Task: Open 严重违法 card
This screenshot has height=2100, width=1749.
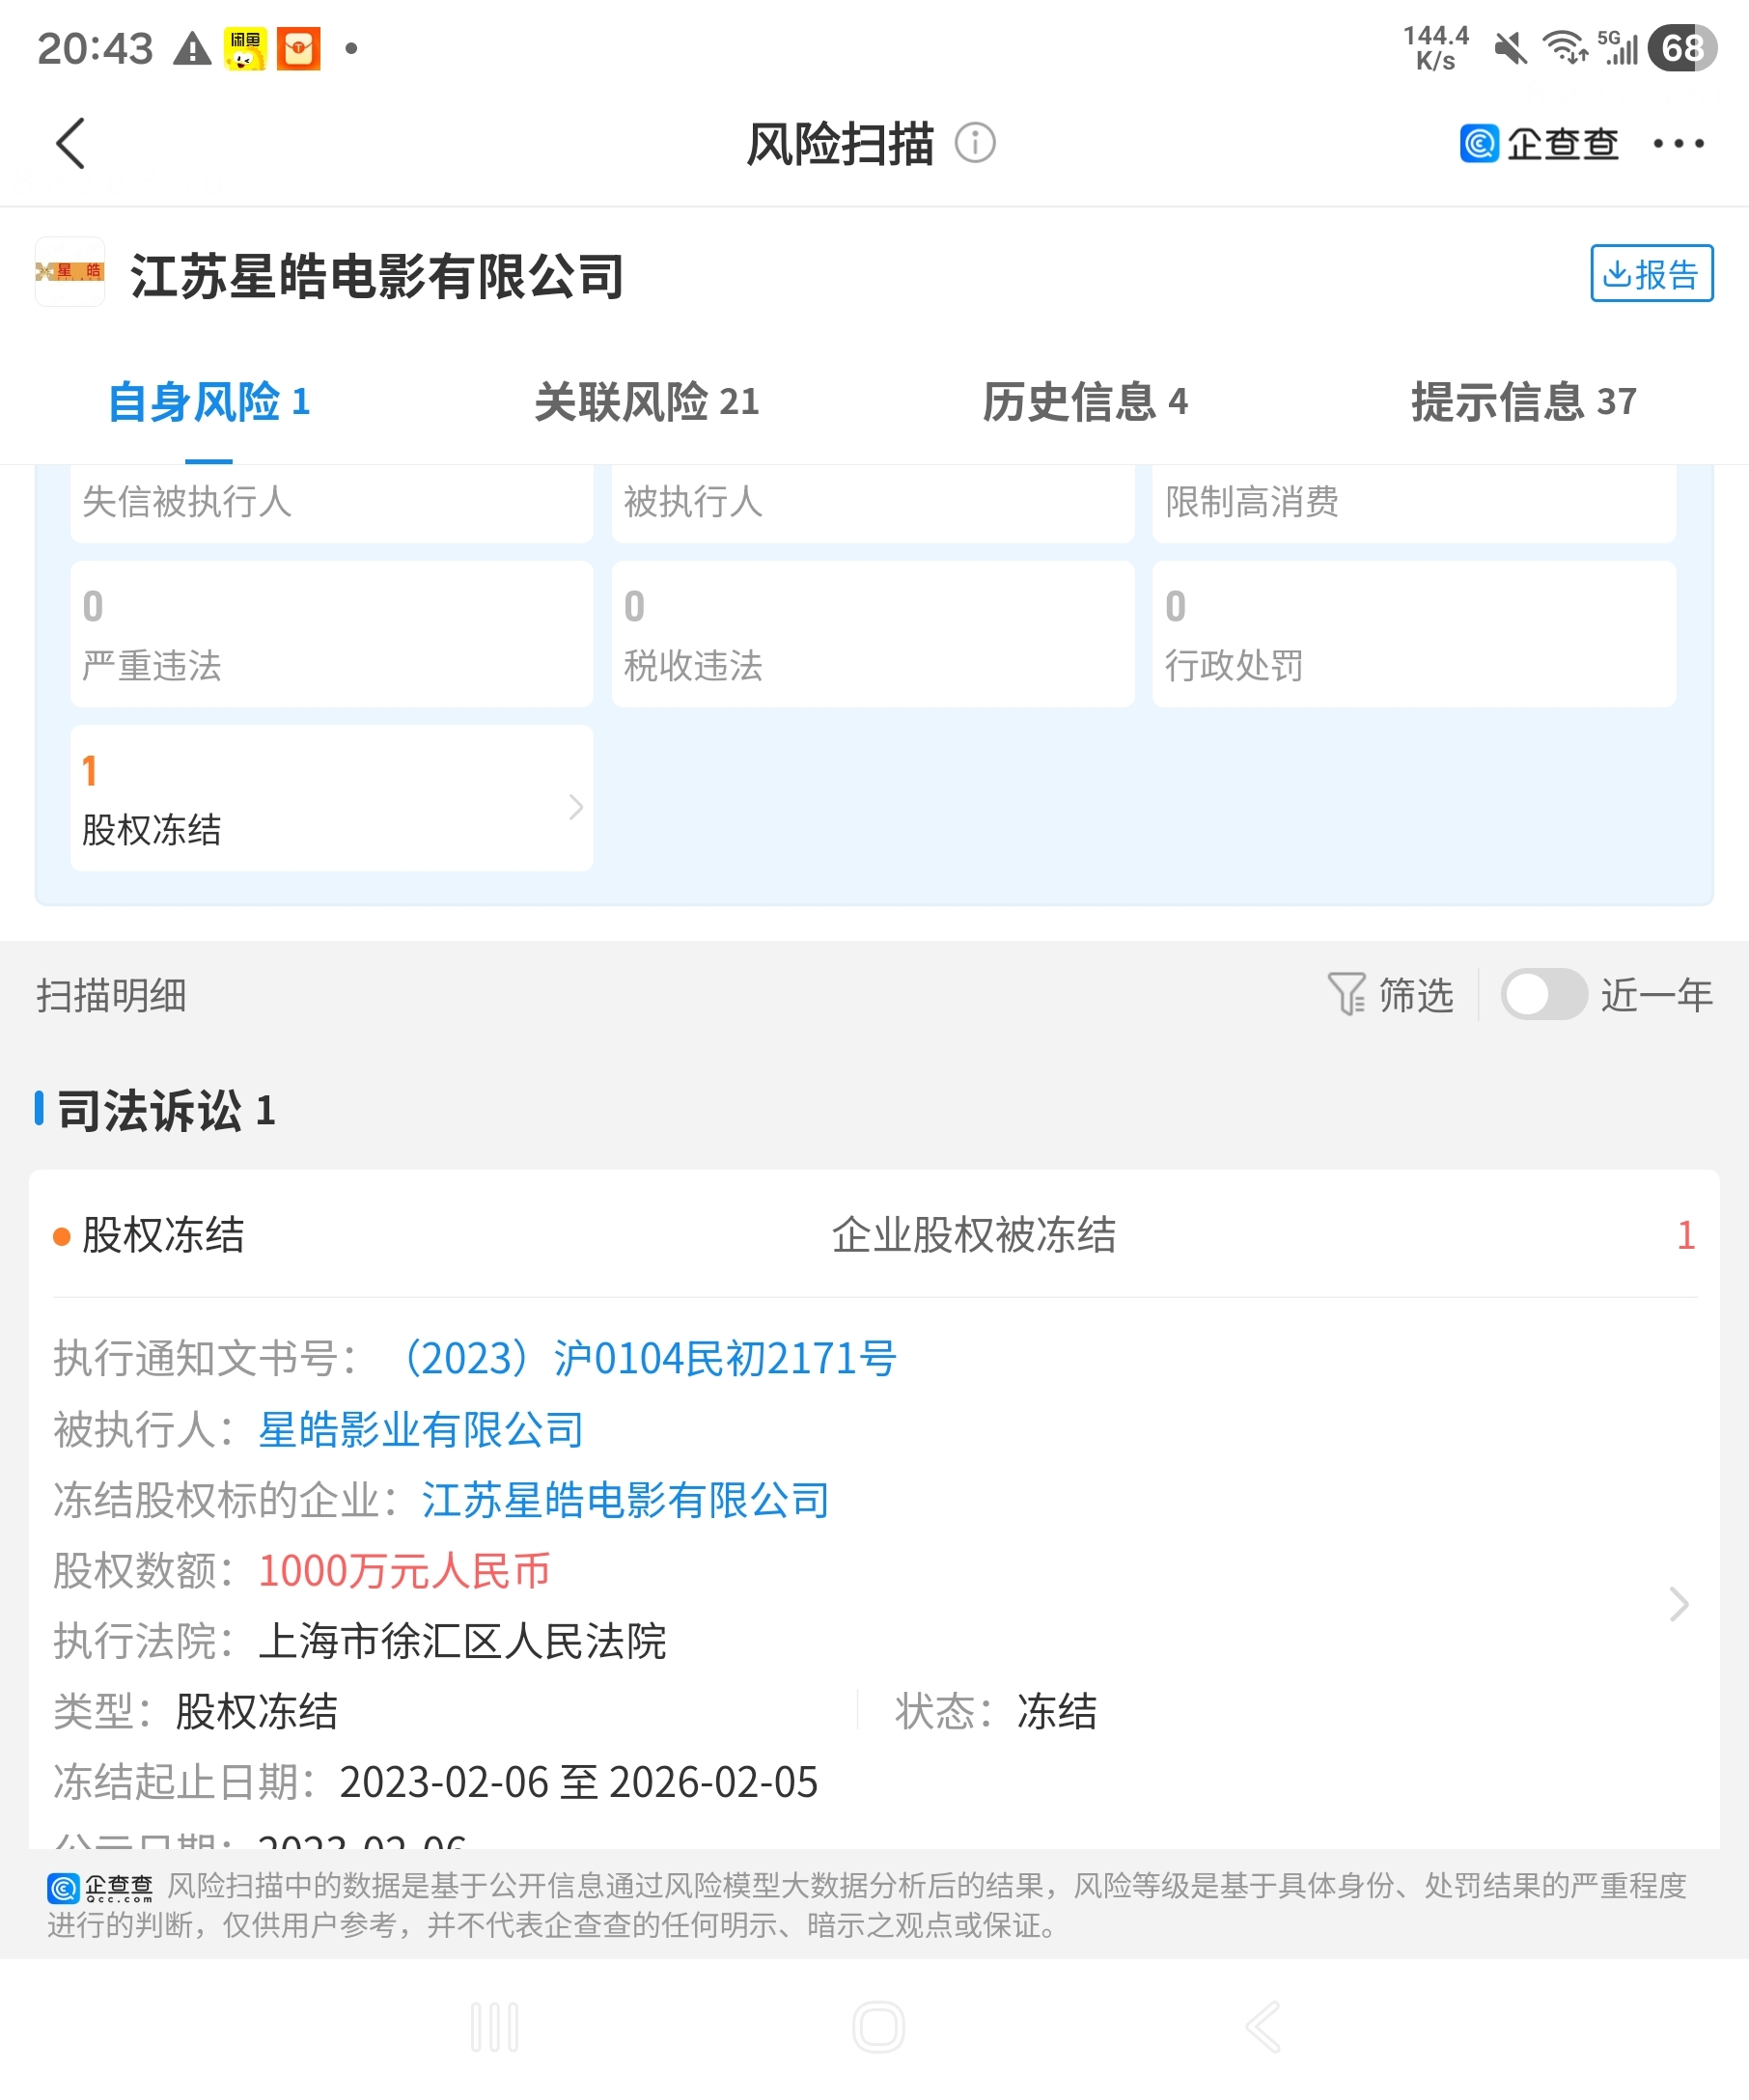Action: coord(332,634)
